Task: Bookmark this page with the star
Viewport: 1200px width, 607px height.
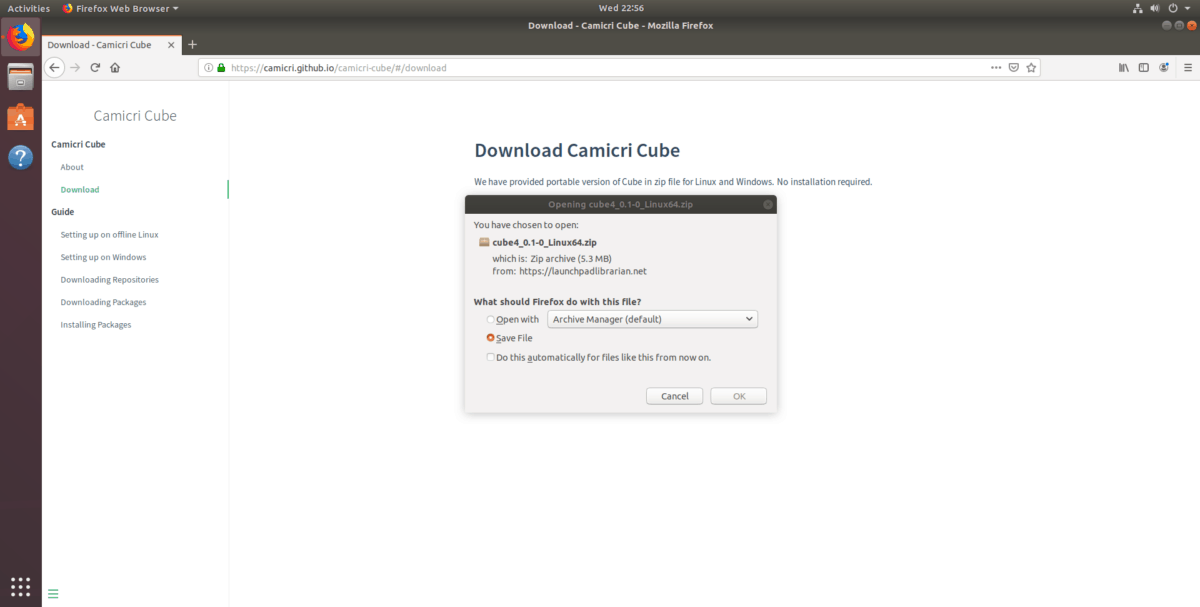Action: coord(1031,68)
